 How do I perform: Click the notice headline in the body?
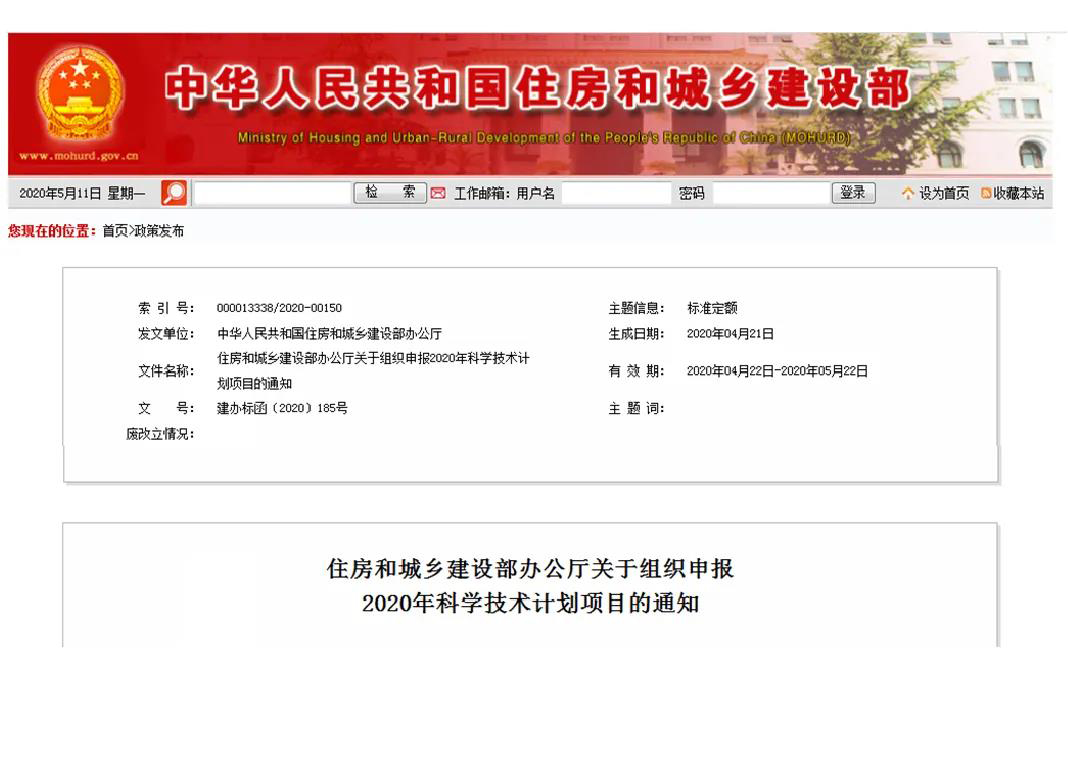click(x=530, y=586)
